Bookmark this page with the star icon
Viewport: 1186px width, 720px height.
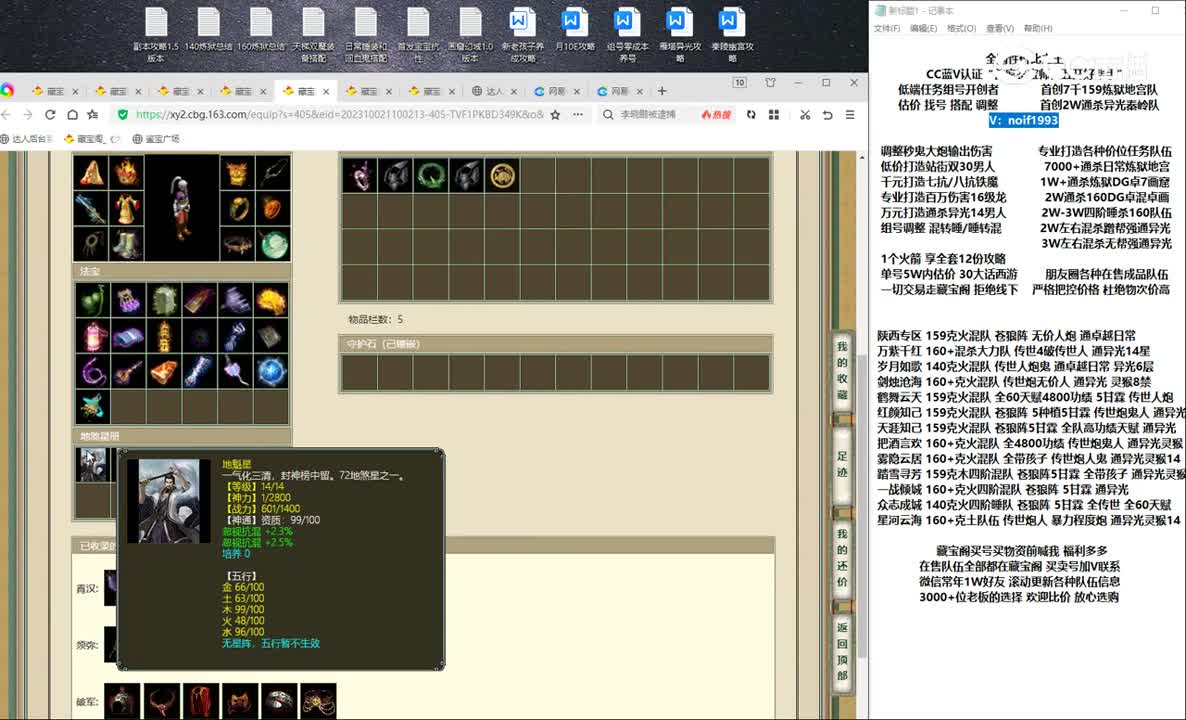point(556,114)
